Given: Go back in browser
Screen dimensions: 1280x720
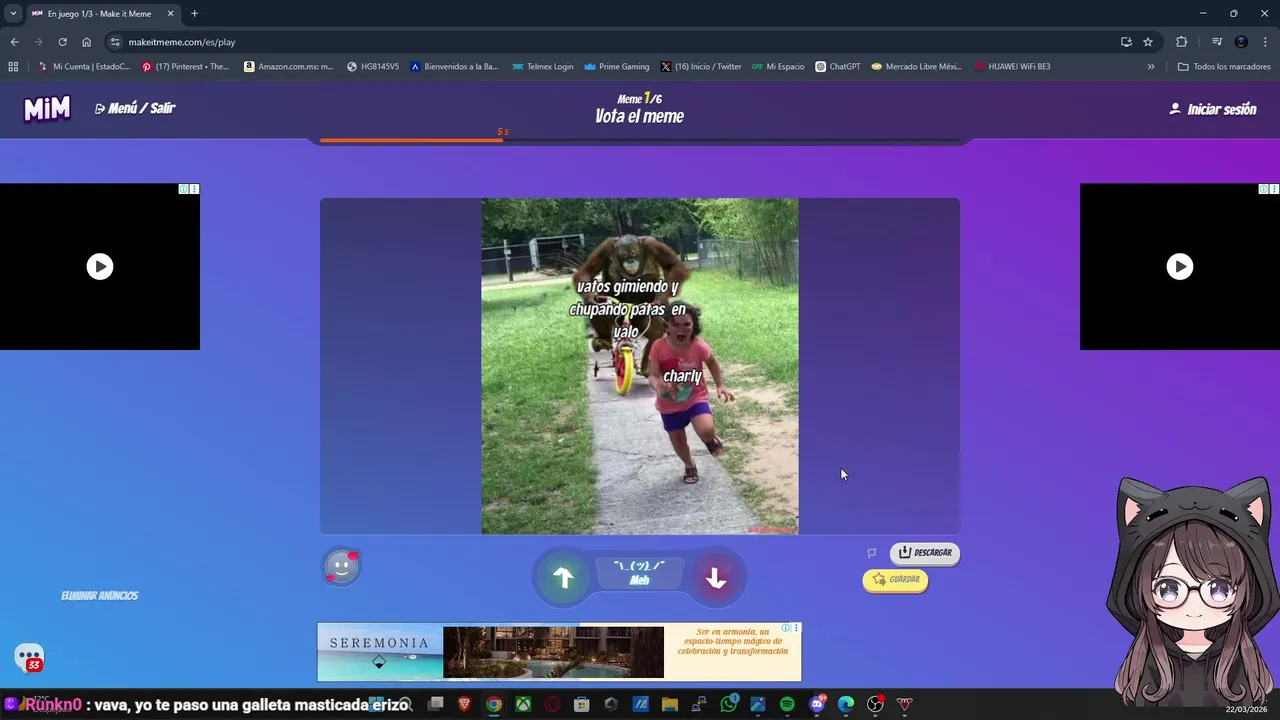Looking at the screenshot, I should click(x=14, y=42).
